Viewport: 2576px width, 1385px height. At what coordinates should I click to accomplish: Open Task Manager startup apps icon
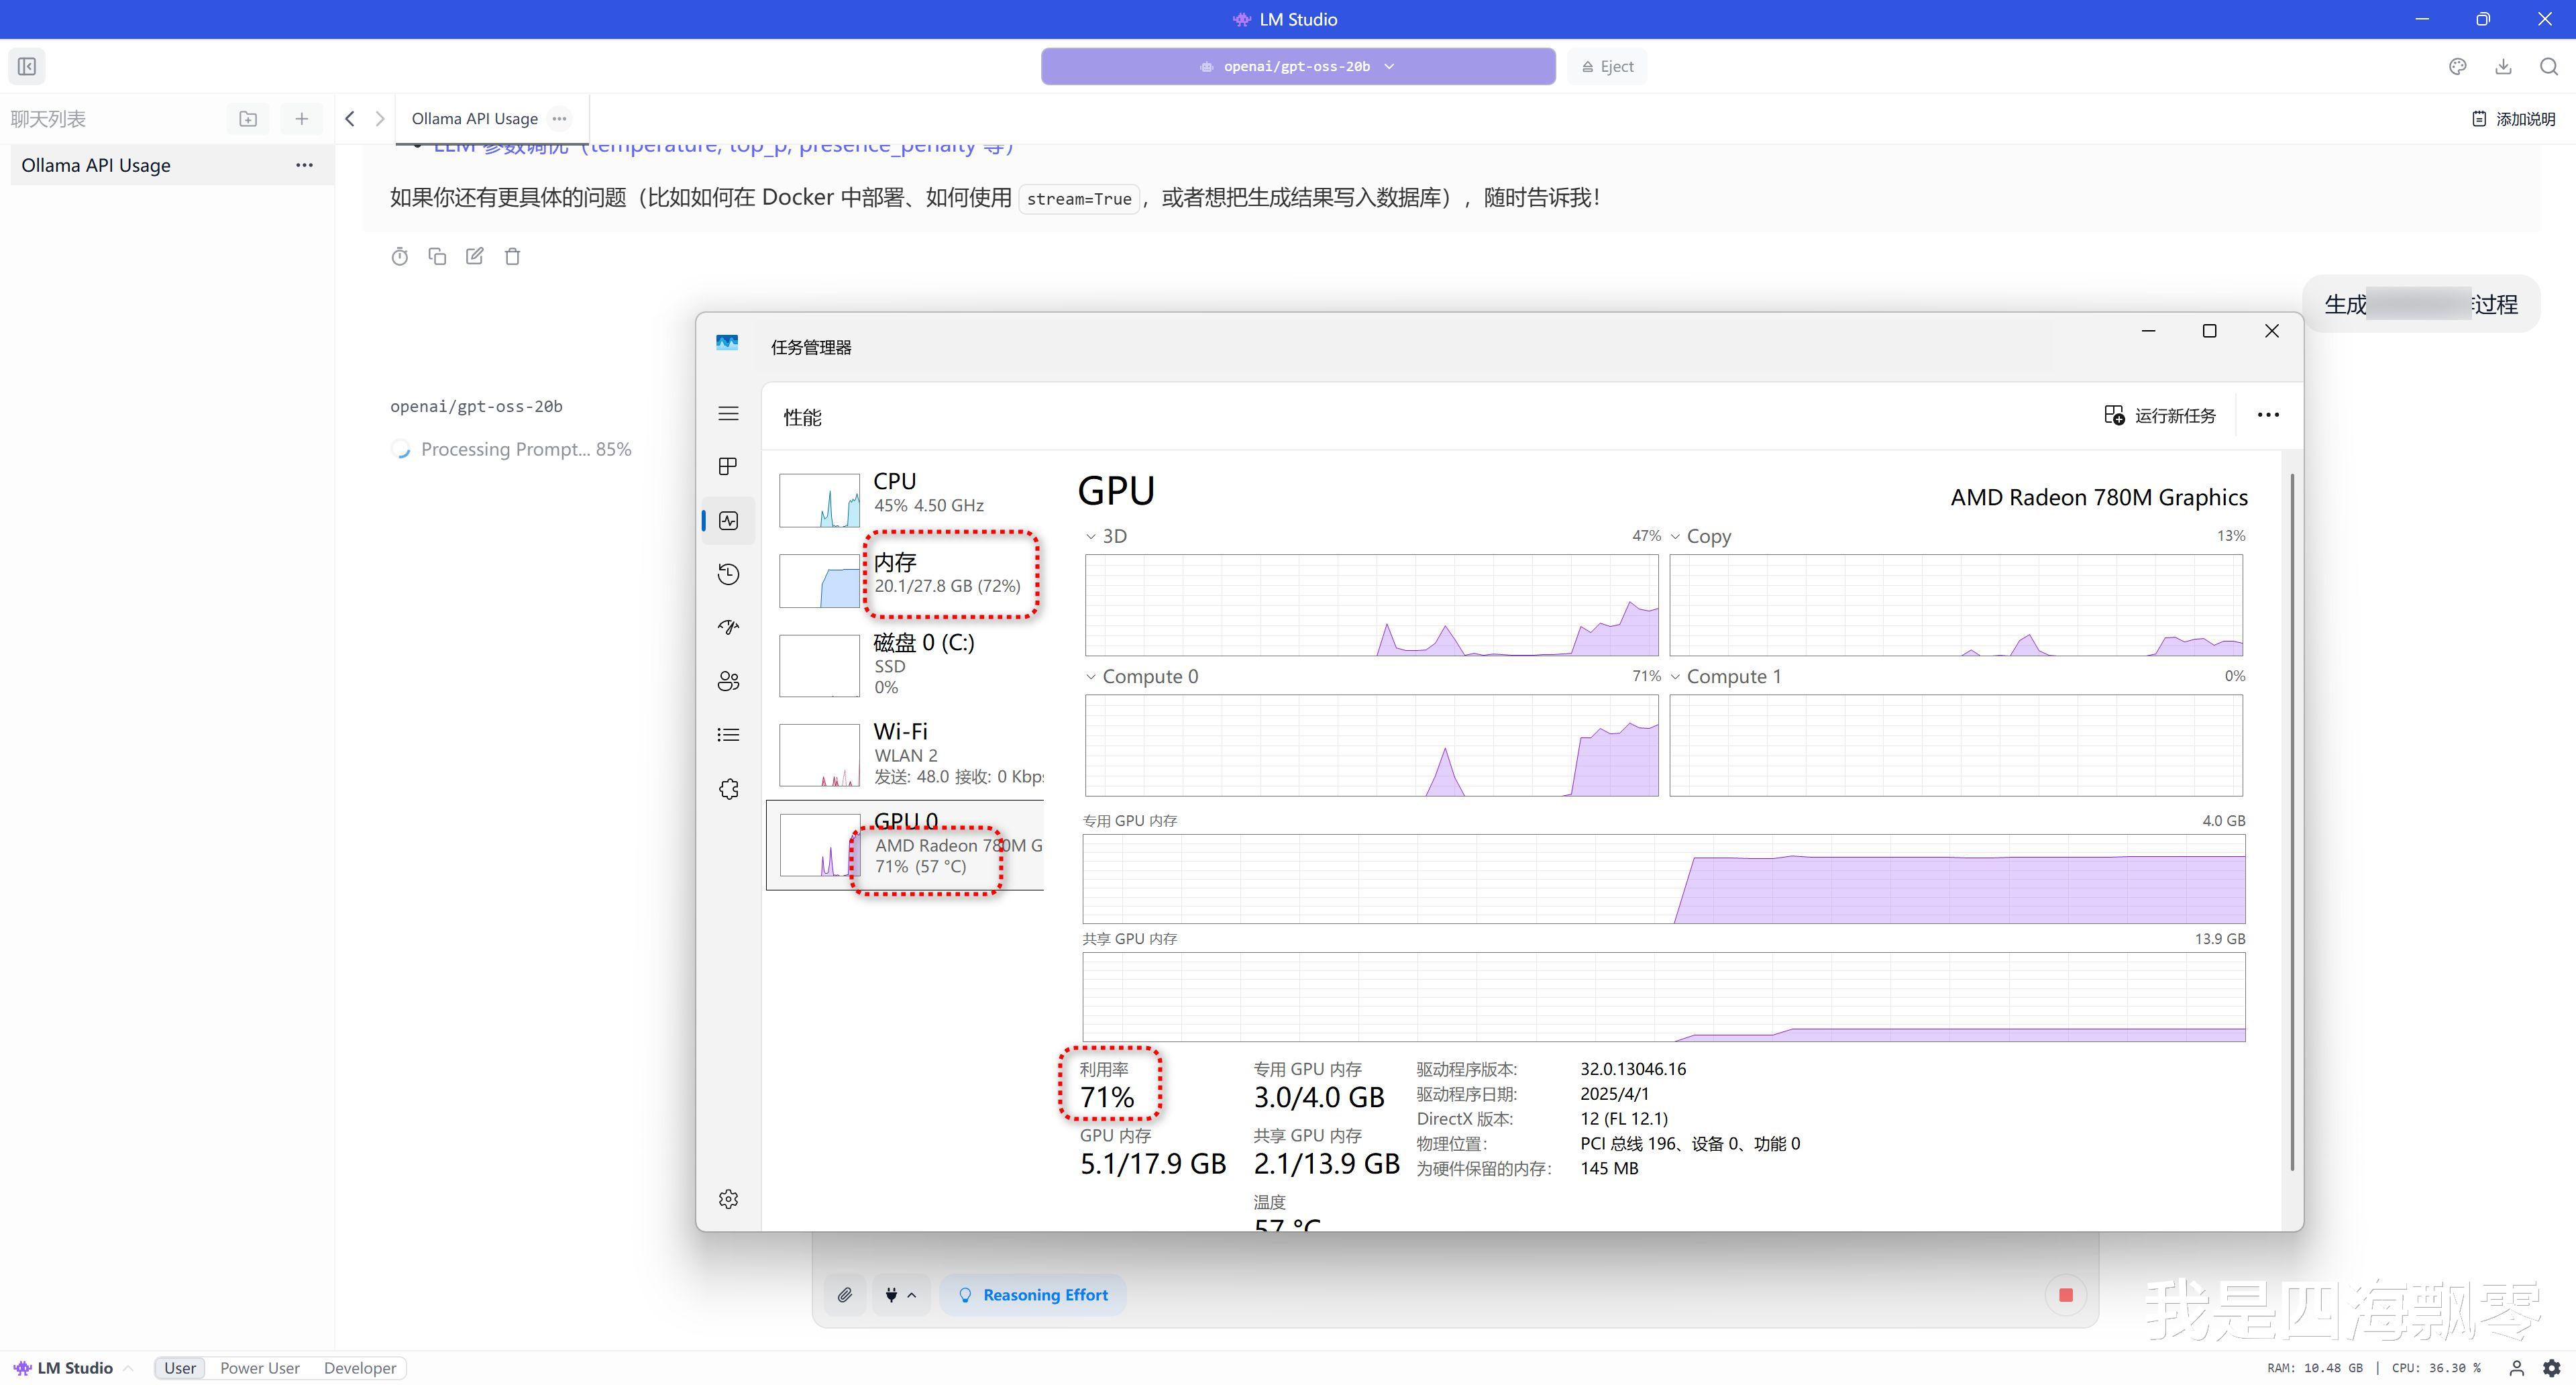click(x=728, y=627)
